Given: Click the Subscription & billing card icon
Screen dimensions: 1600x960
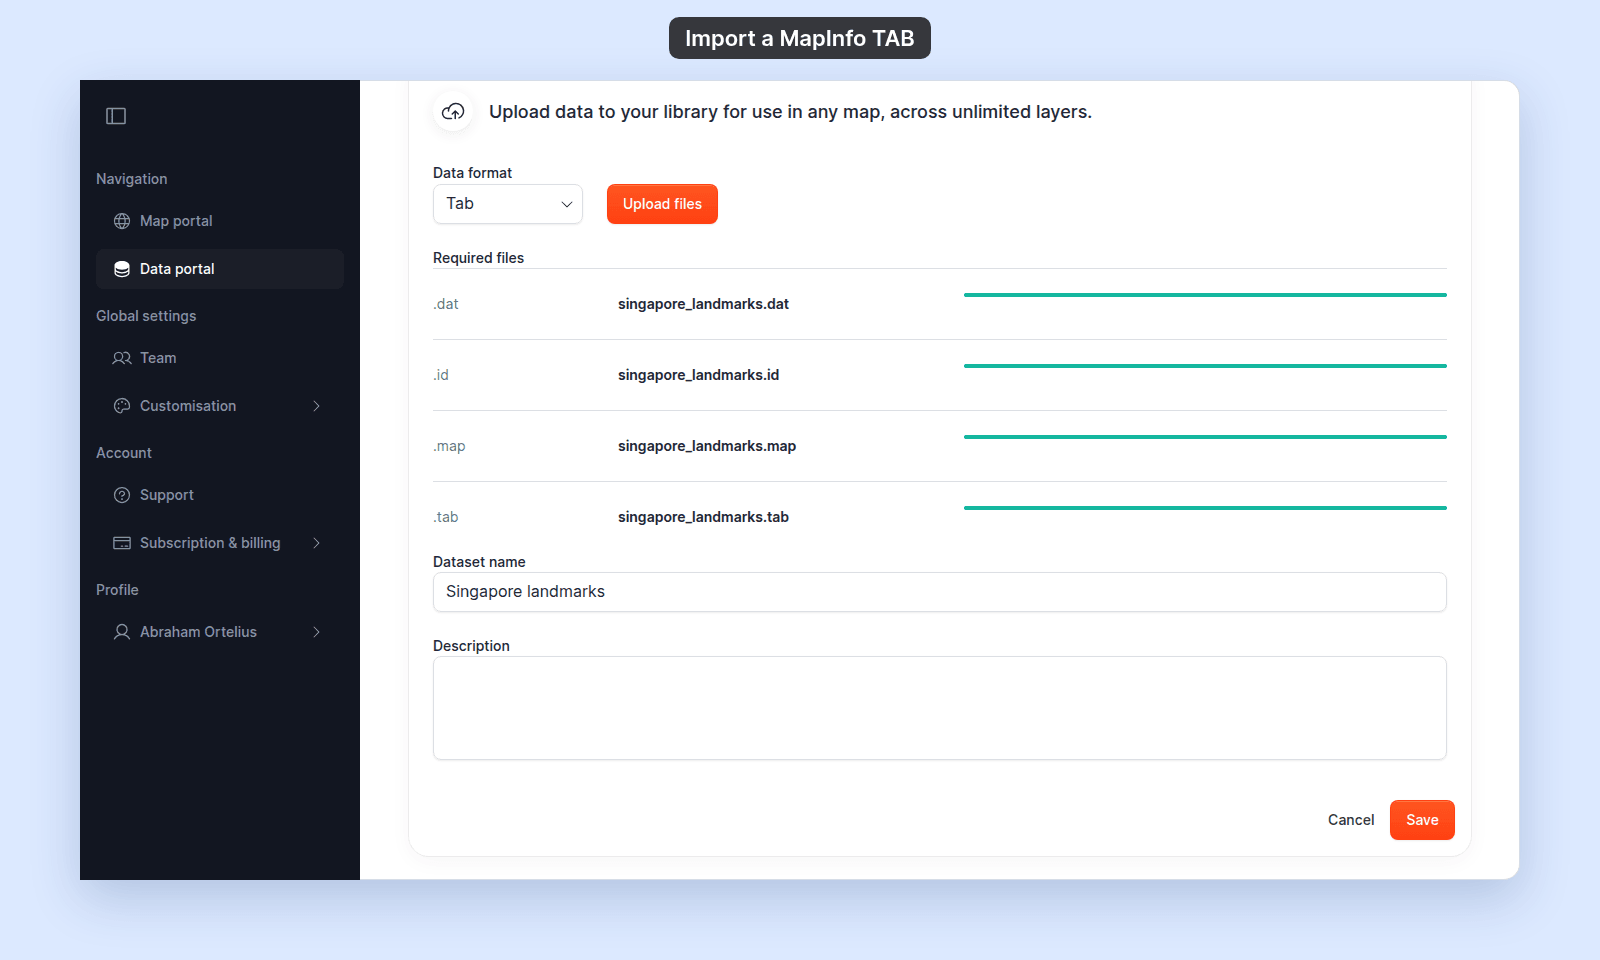Looking at the screenshot, I should click(122, 543).
